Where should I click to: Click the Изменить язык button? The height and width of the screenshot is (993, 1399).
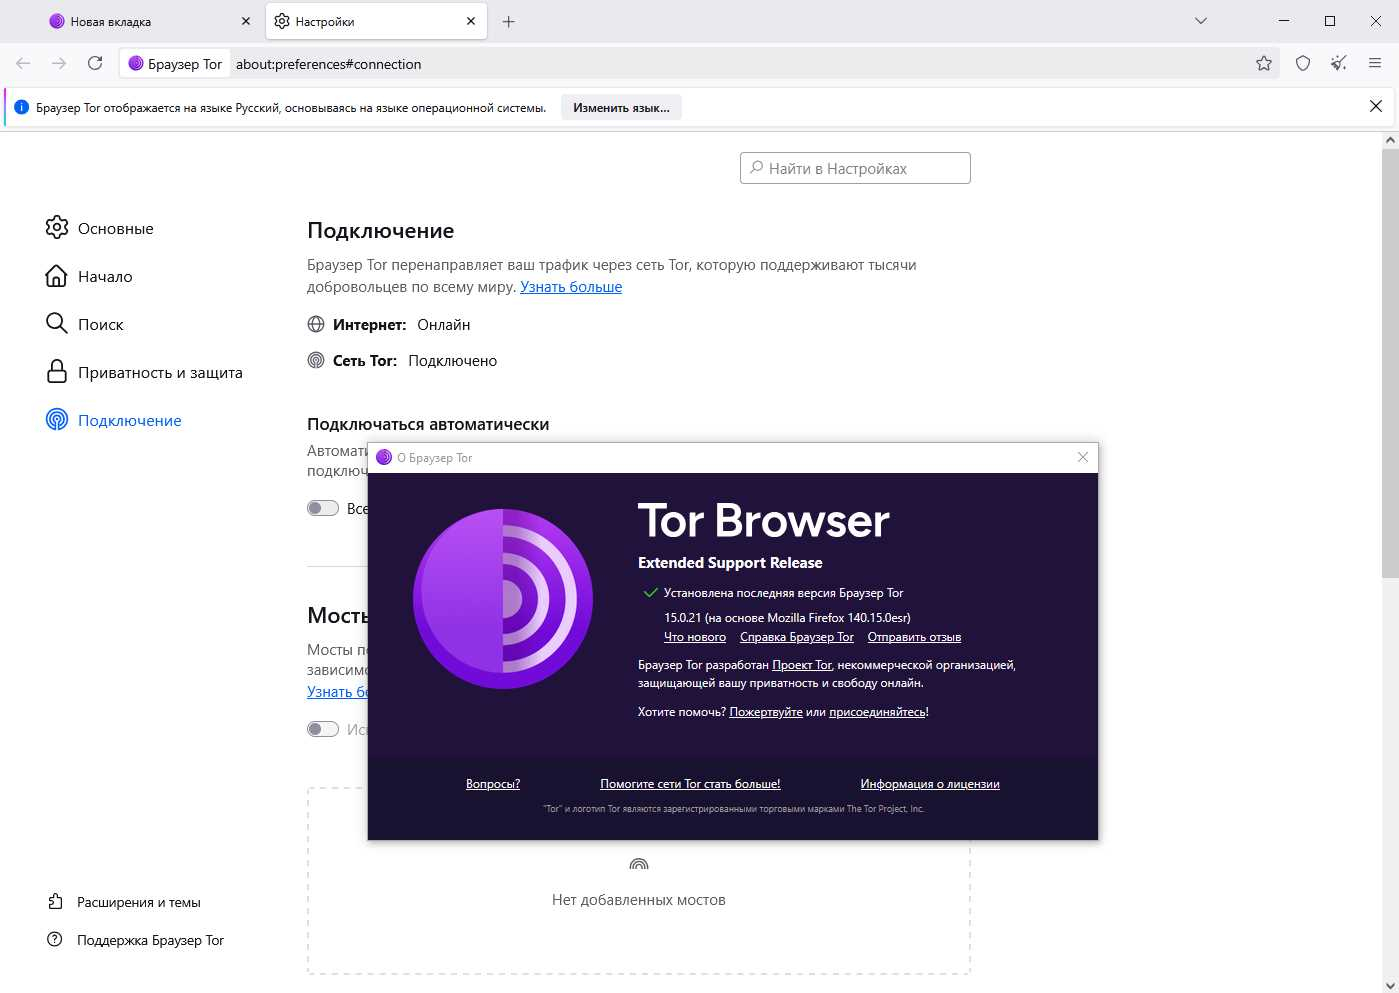pyautogui.click(x=621, y=107)
